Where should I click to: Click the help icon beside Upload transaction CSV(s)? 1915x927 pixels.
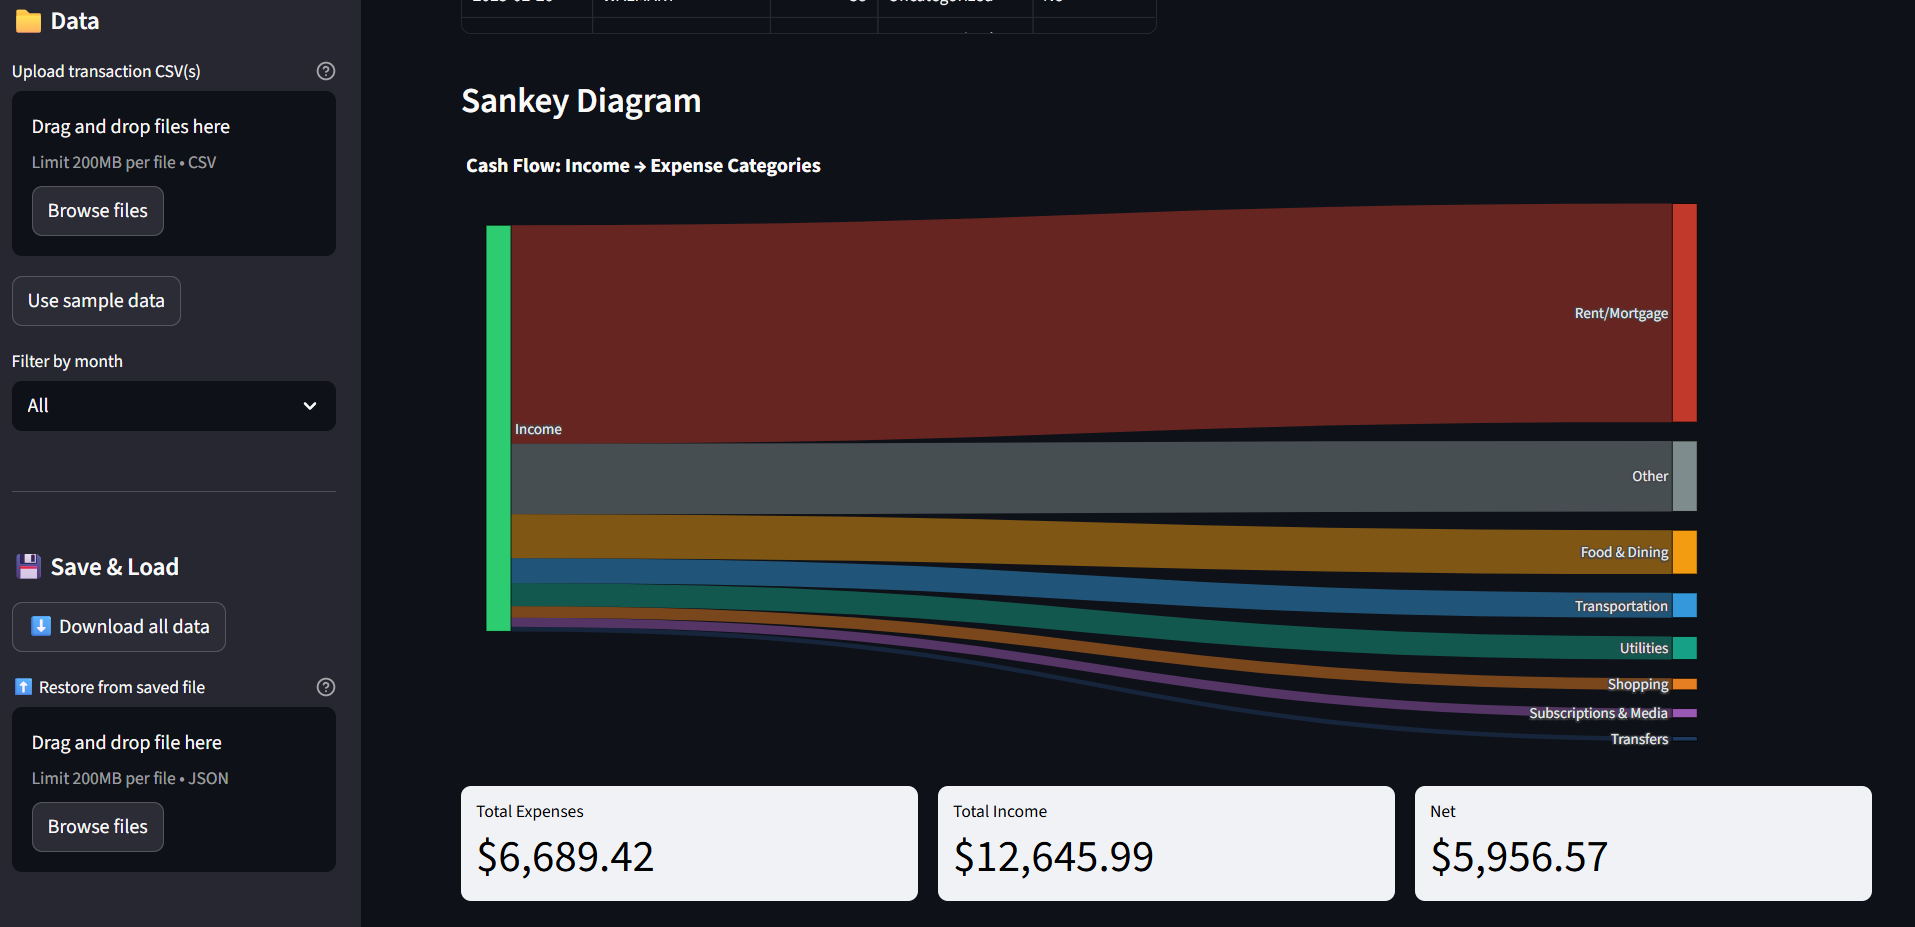tap(326, 71)
